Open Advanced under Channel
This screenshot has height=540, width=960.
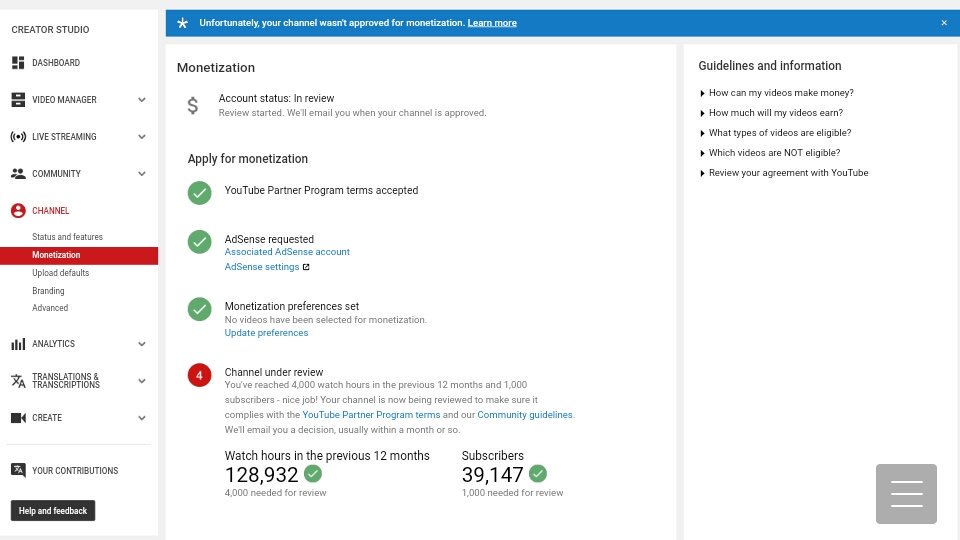click(x=50, y=308)
